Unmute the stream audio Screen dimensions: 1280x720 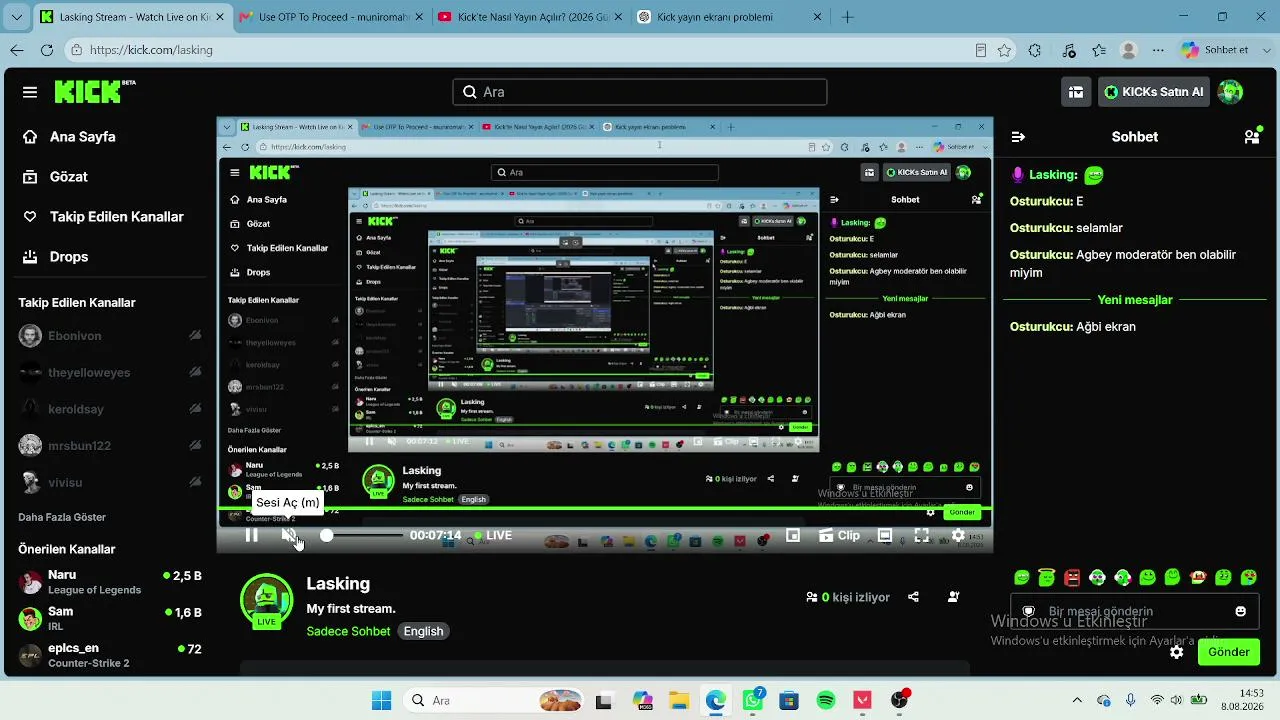coord(289,536)
